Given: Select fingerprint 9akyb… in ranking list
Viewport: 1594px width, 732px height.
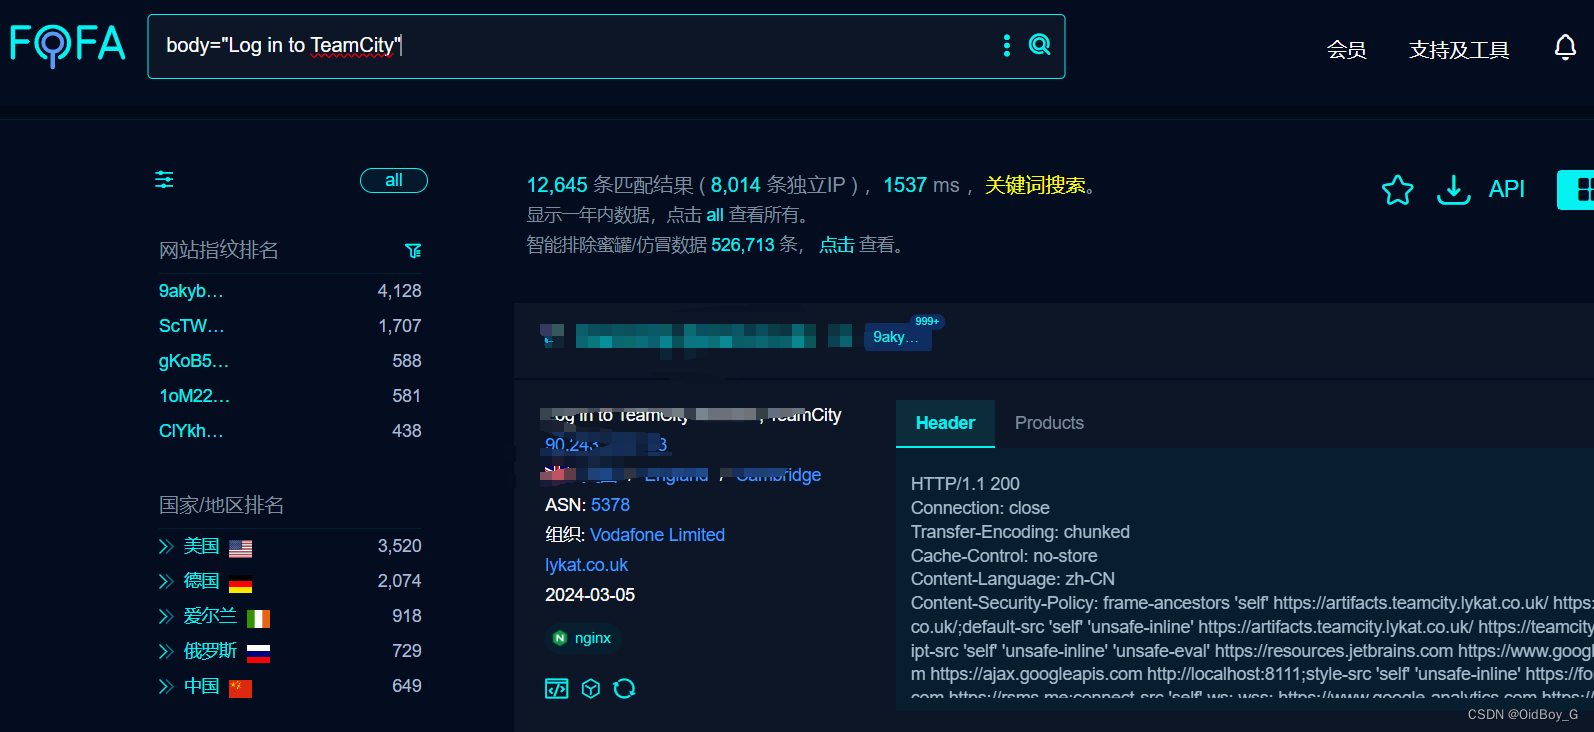Looking at the screenshot, I should [x=191, y=291].
